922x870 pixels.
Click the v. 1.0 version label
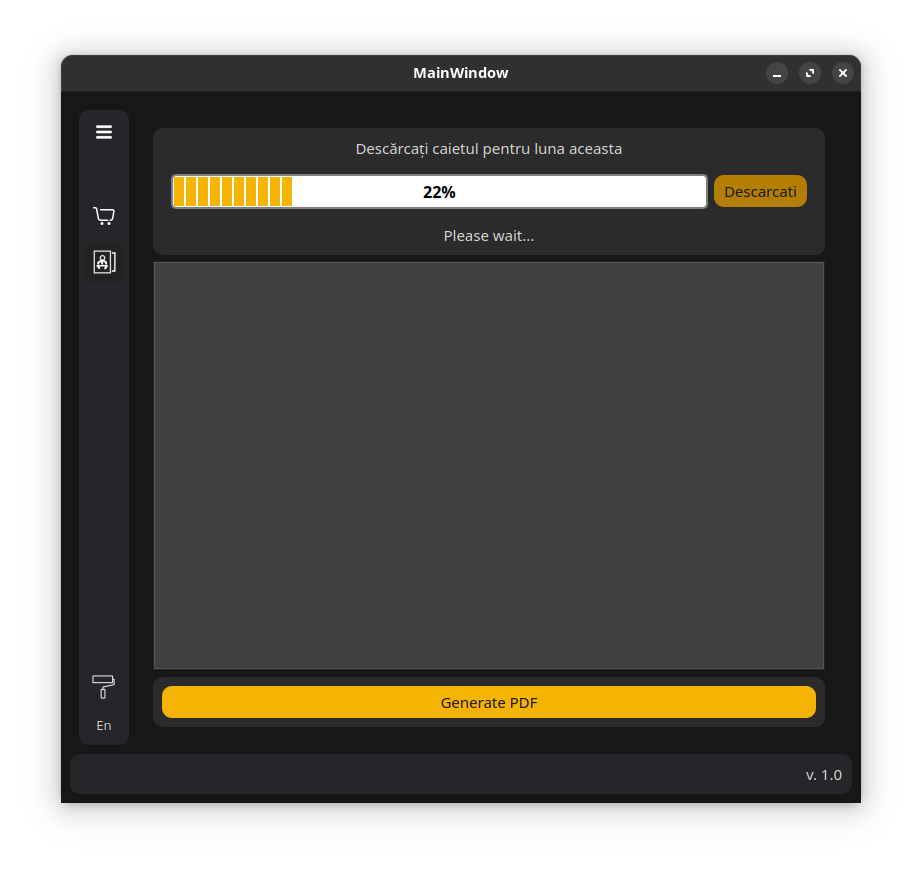click(x=824, y=774)
